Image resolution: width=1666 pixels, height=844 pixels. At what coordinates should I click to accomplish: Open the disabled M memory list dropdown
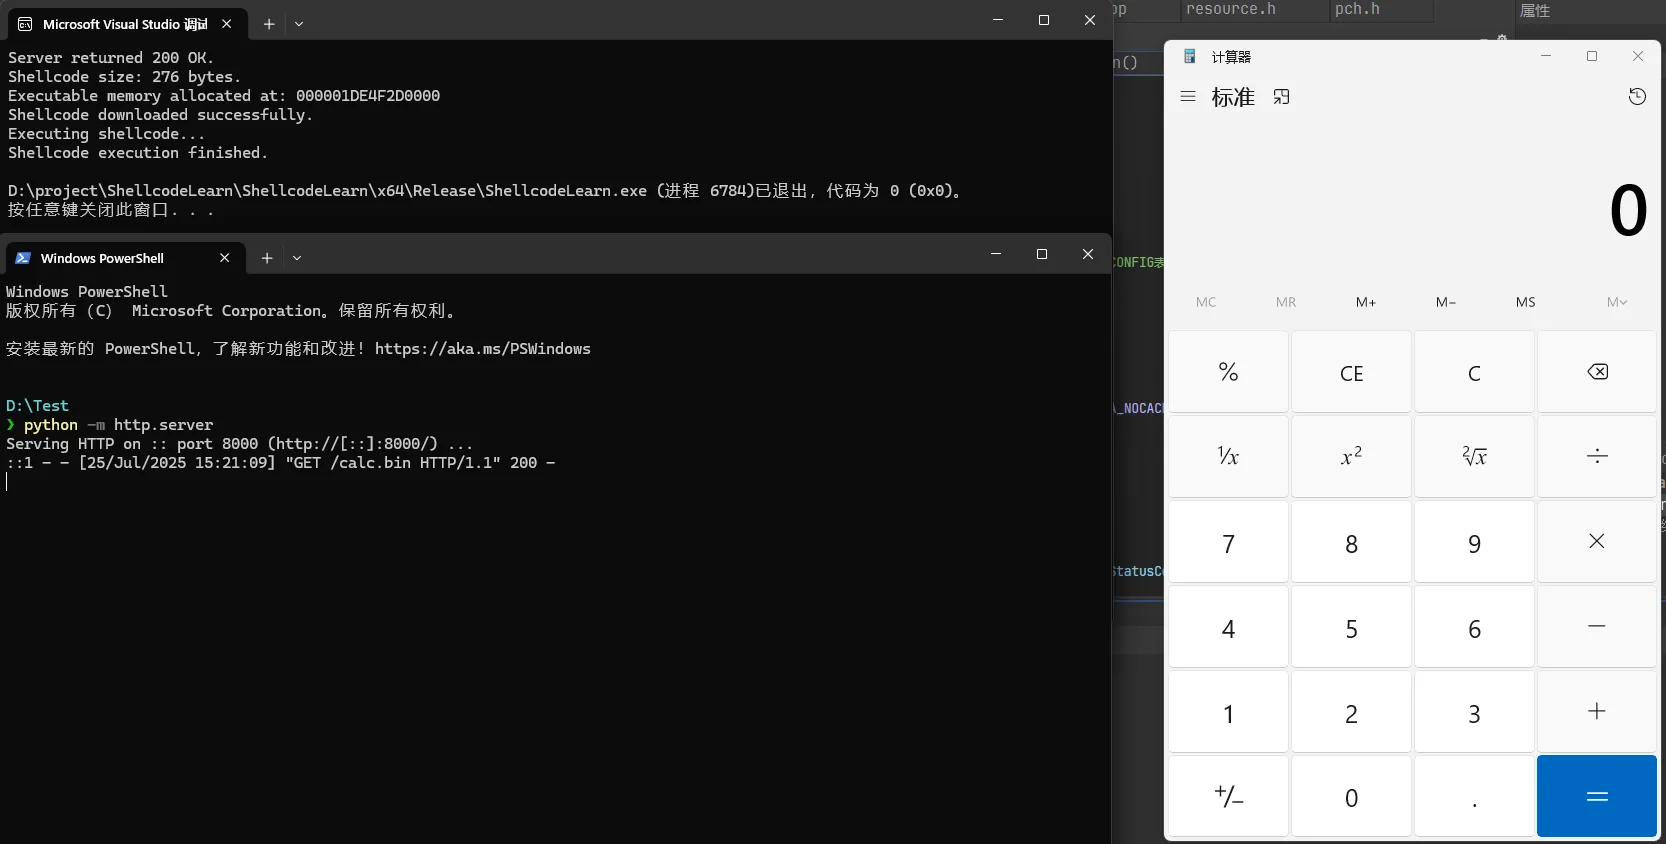[1617, 302]
